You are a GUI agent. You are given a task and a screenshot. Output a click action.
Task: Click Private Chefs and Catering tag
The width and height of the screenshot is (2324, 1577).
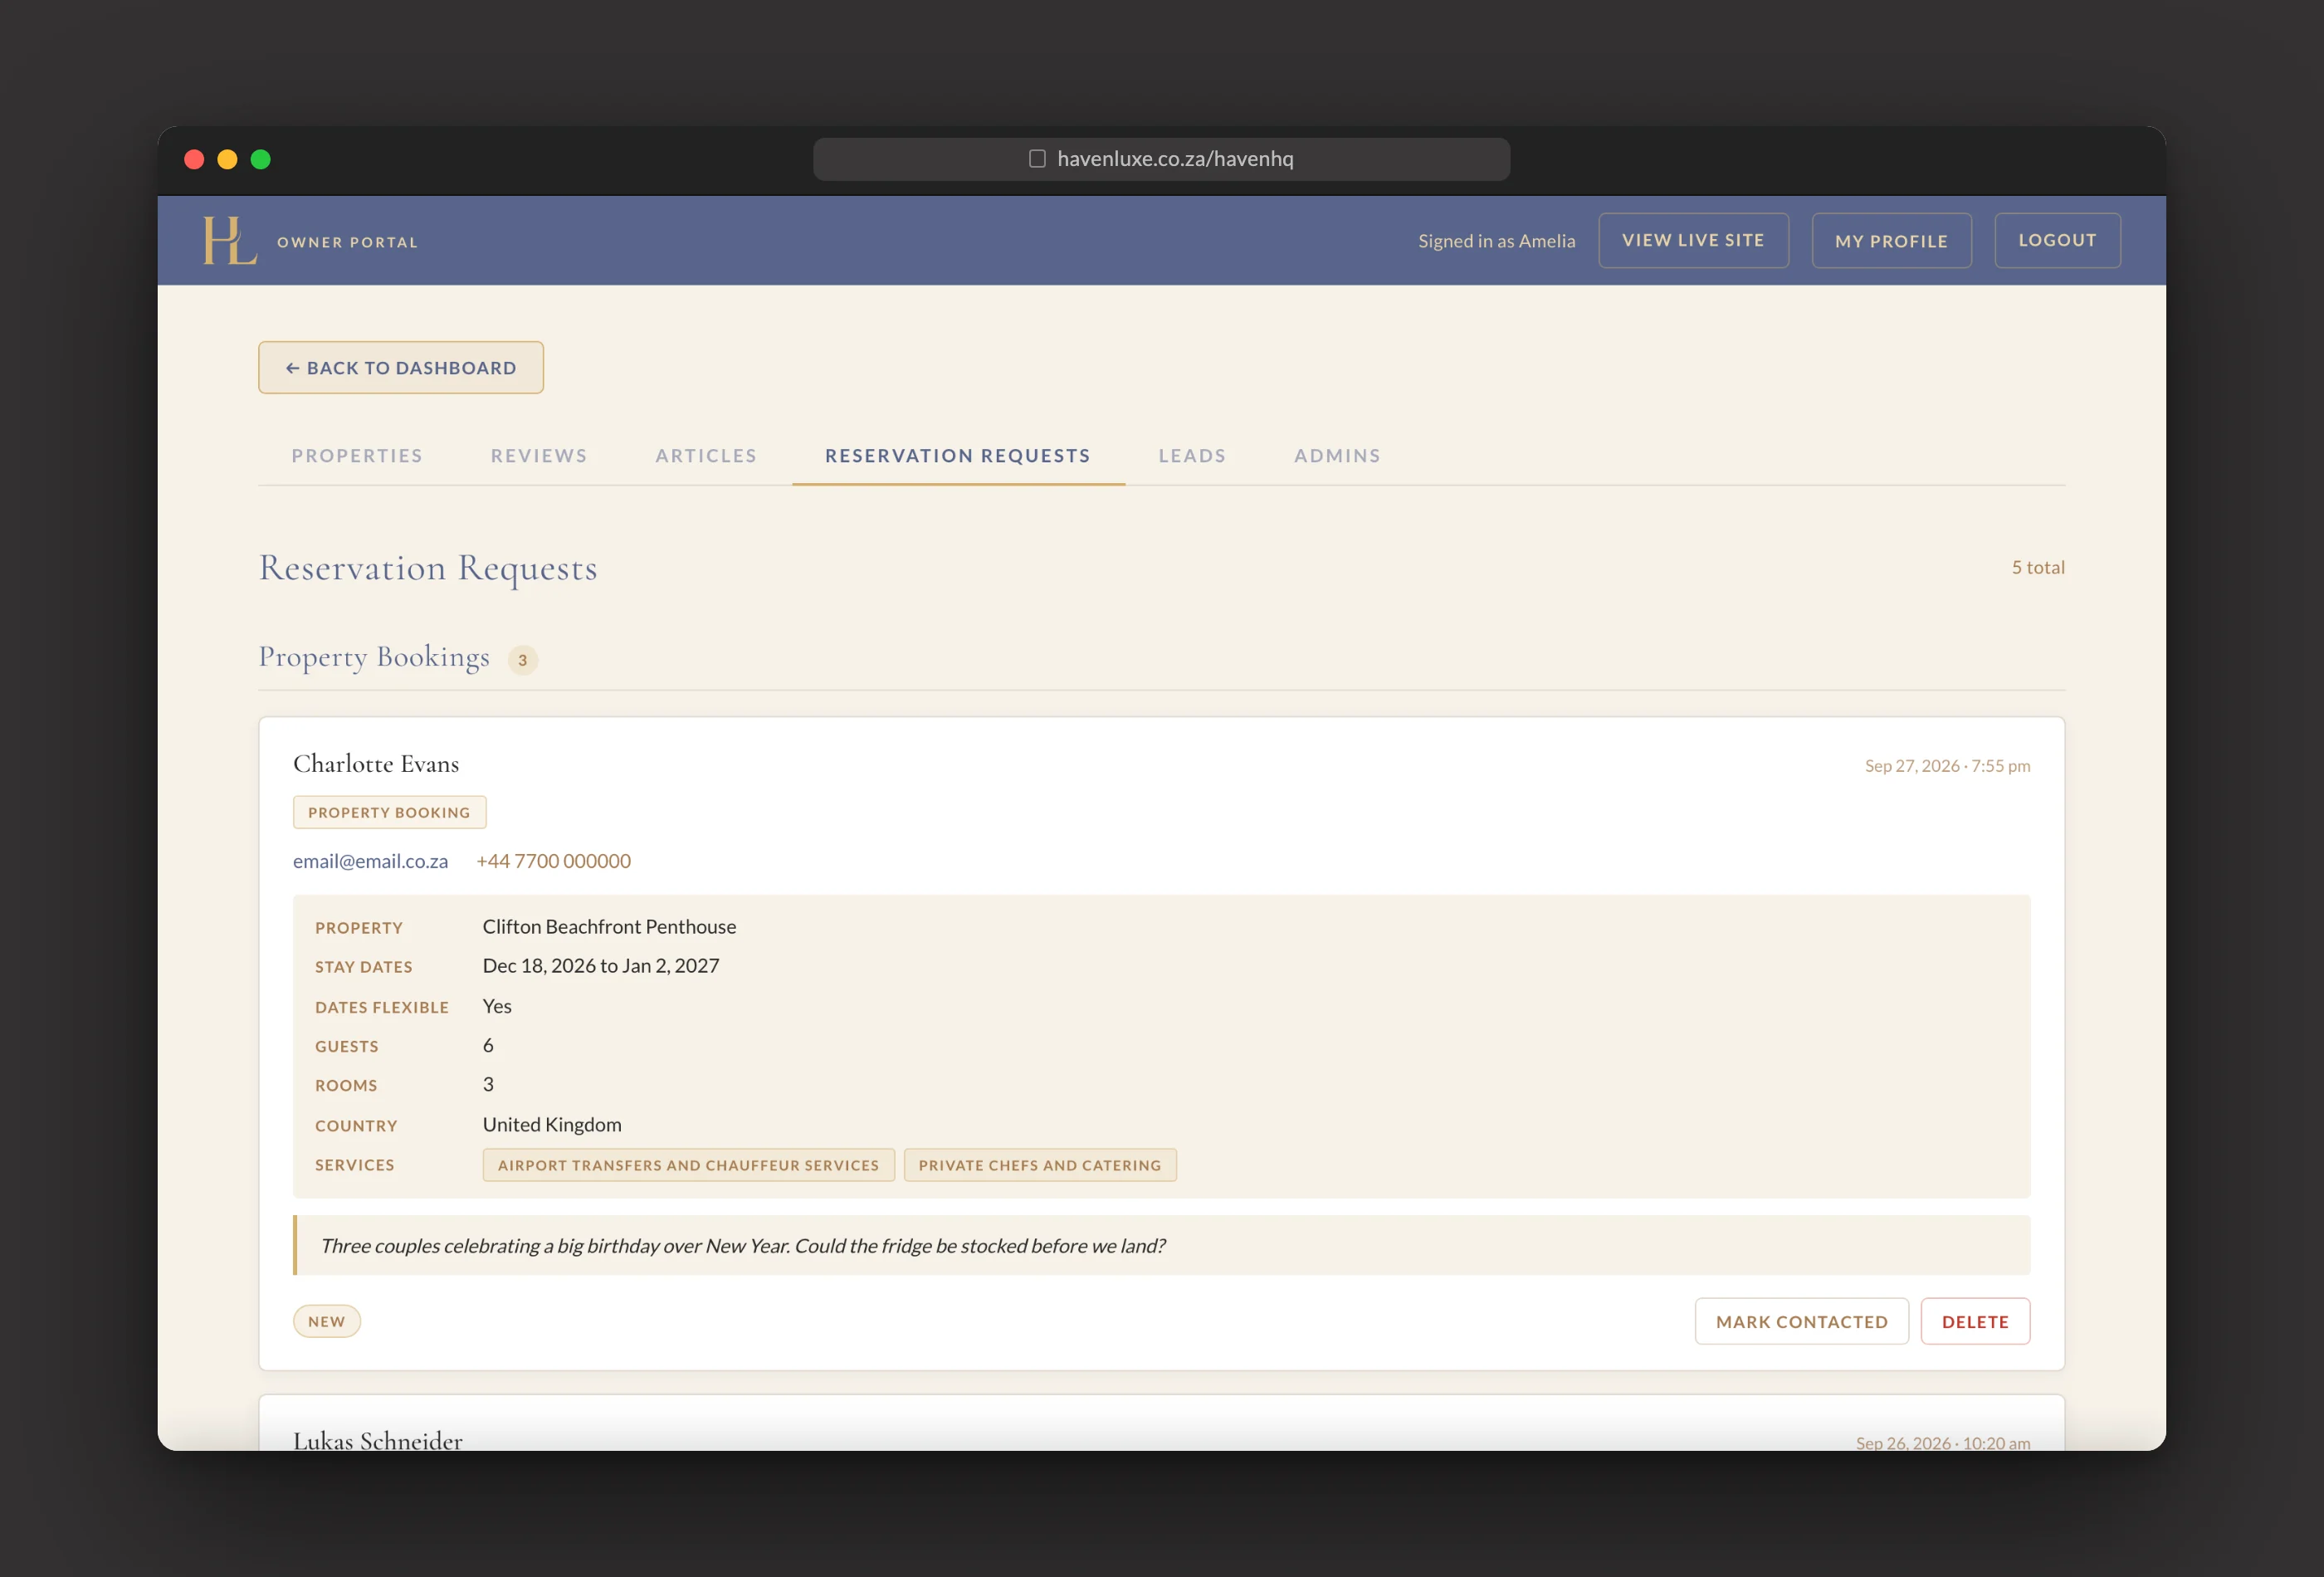(1040, 1166)
